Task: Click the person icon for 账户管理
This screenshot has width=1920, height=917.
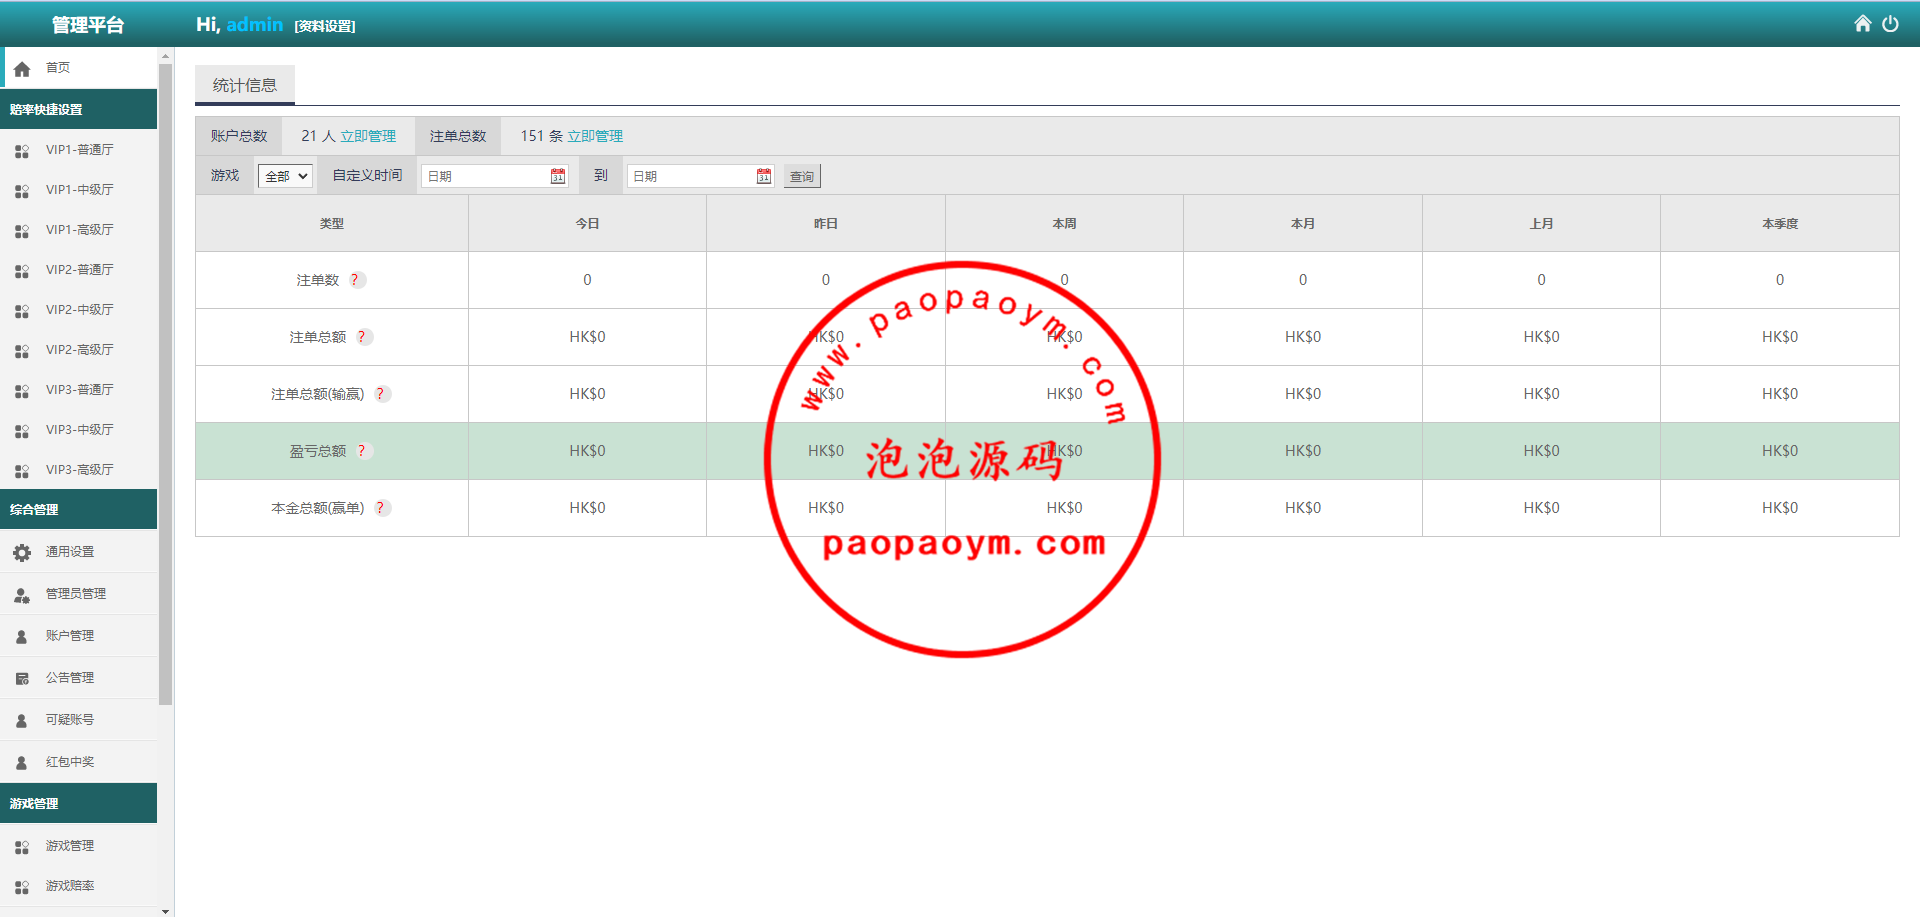Action: 22,636
